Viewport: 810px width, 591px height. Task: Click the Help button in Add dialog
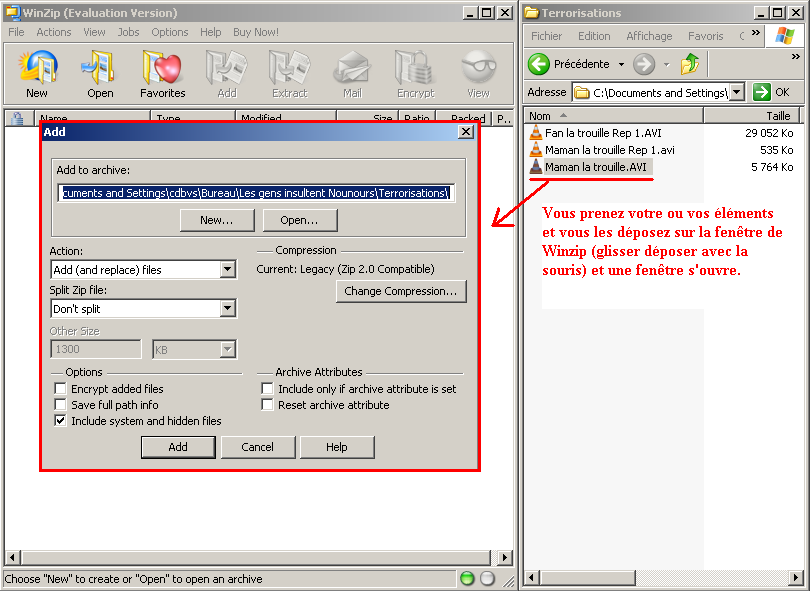pyautogui.click(x=337, y=447)
